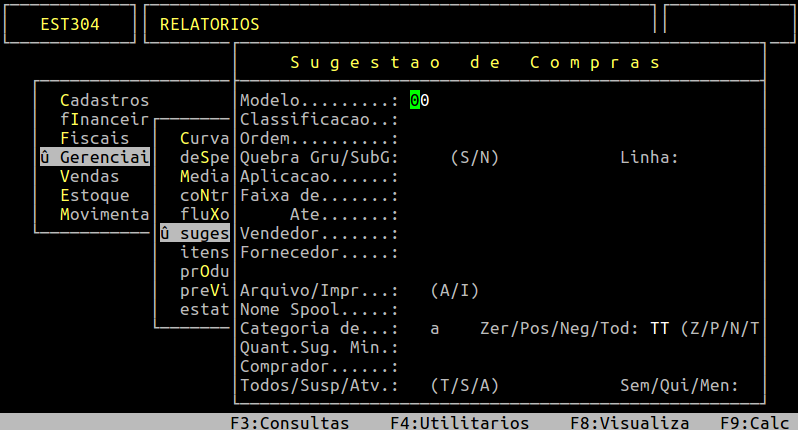
Task: Open F9:Calc in the bottom bar
Action: (755, 422)
